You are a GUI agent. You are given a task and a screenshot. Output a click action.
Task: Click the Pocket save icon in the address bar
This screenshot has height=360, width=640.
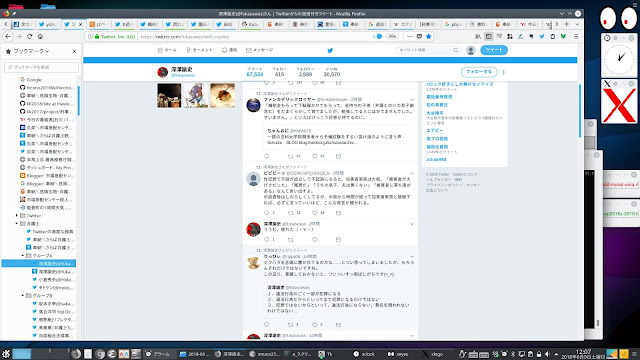click(x=419, y=36)
